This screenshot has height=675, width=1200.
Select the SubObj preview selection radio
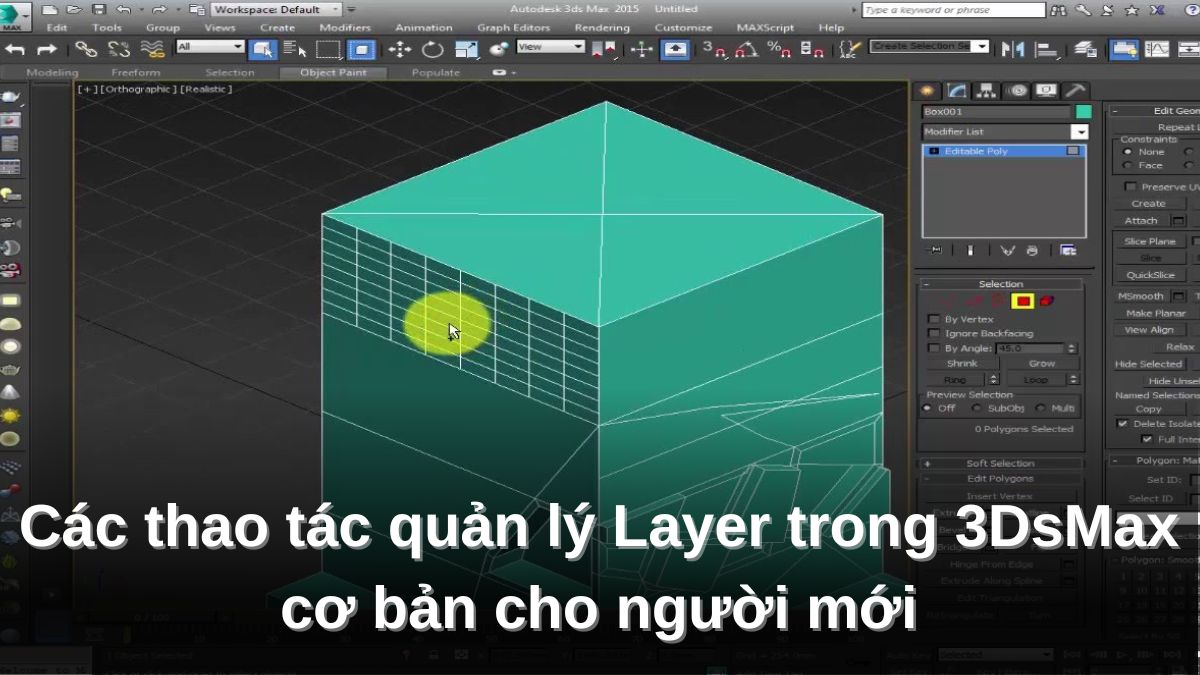[x=977, y=408]
